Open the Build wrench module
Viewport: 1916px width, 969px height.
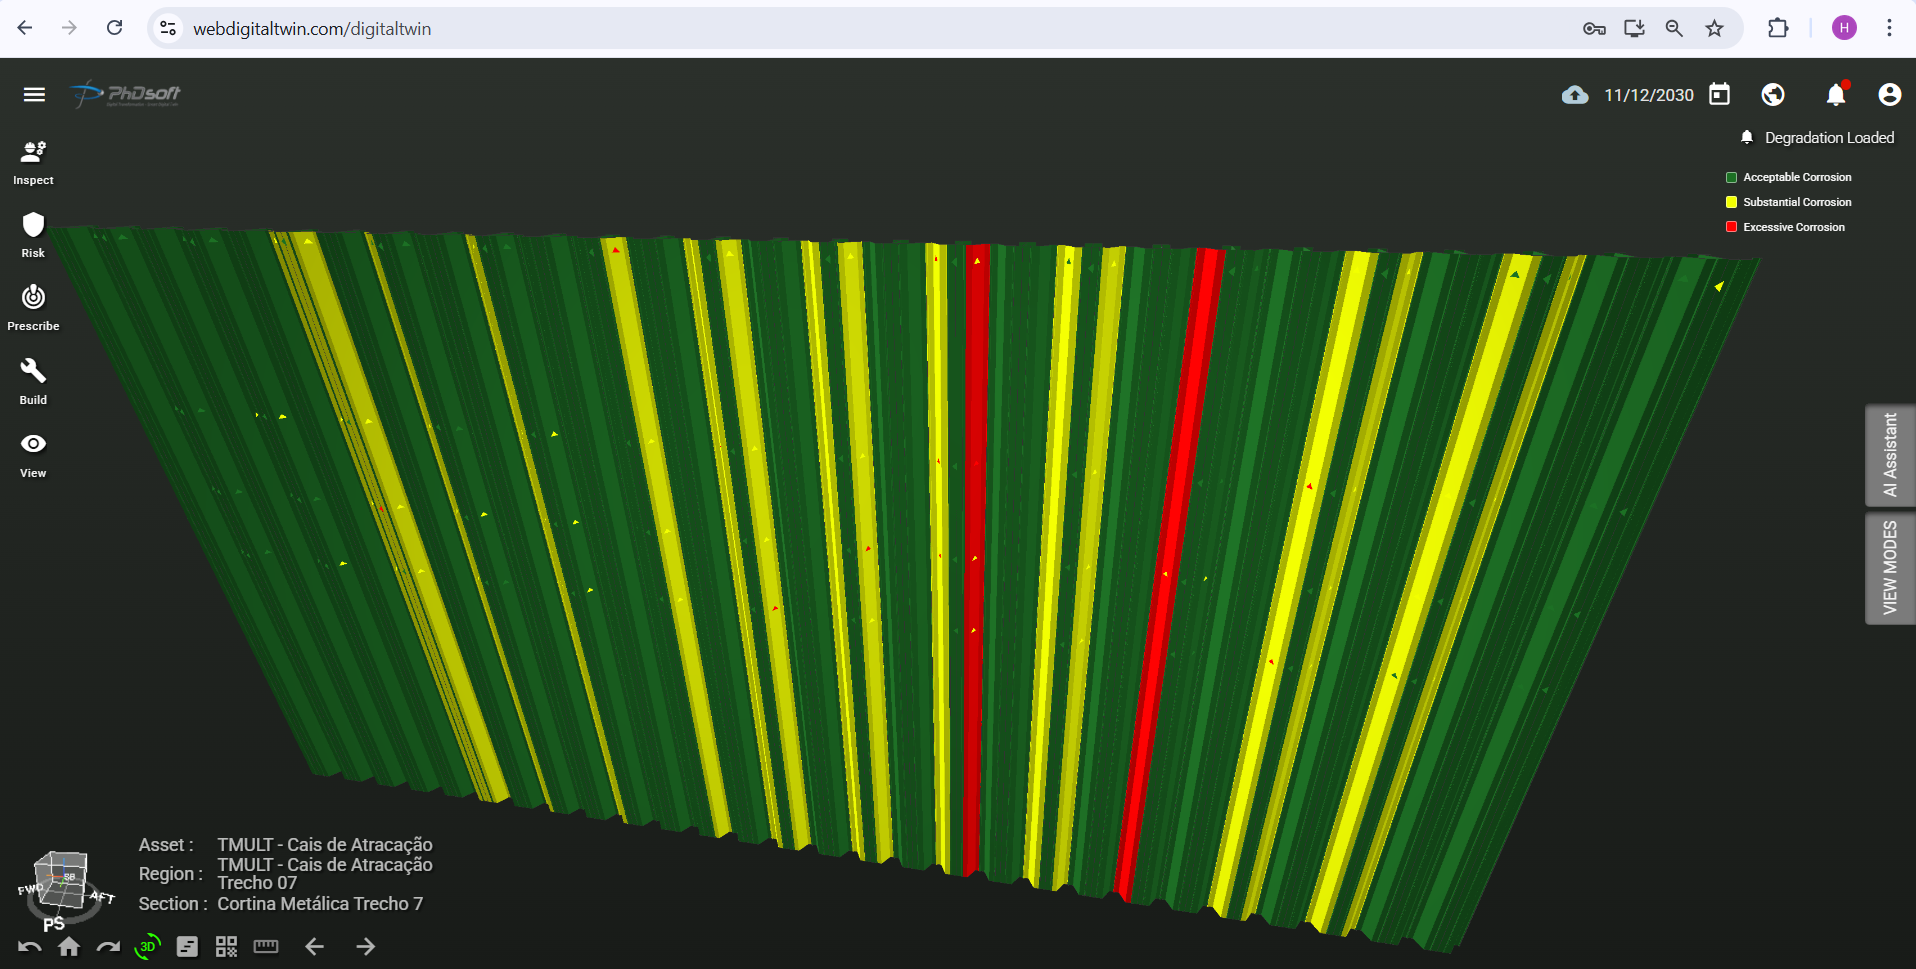tap(33, 382)
